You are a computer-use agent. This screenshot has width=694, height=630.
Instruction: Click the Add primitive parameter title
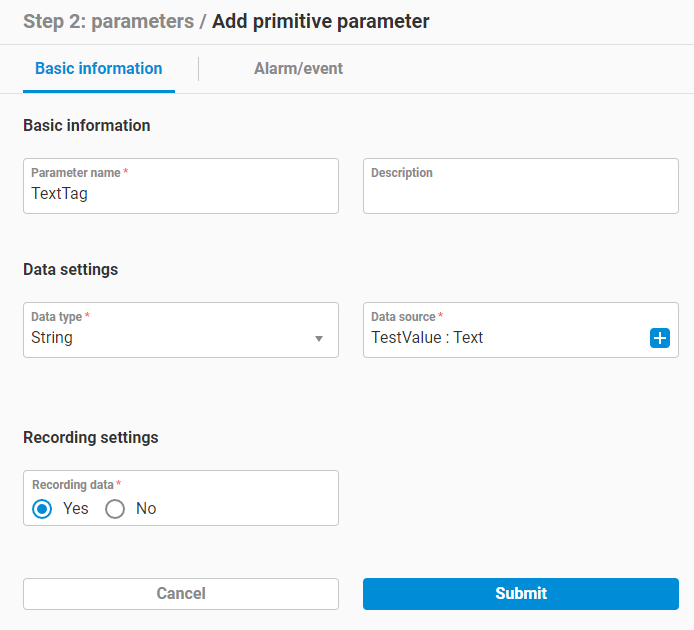[x=320, y=21]
